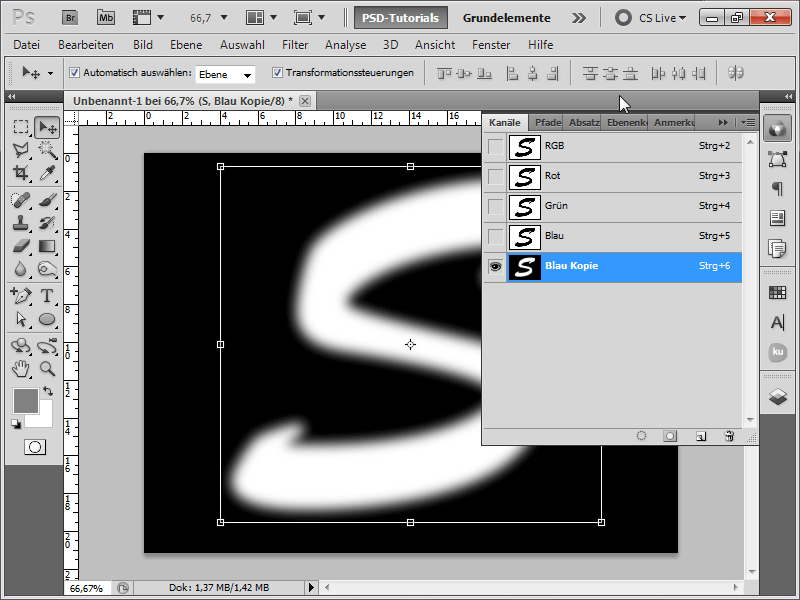This screenshot has height=600, width=800.
Task: Select the Blur tool
Action: [x=20, y=269]
